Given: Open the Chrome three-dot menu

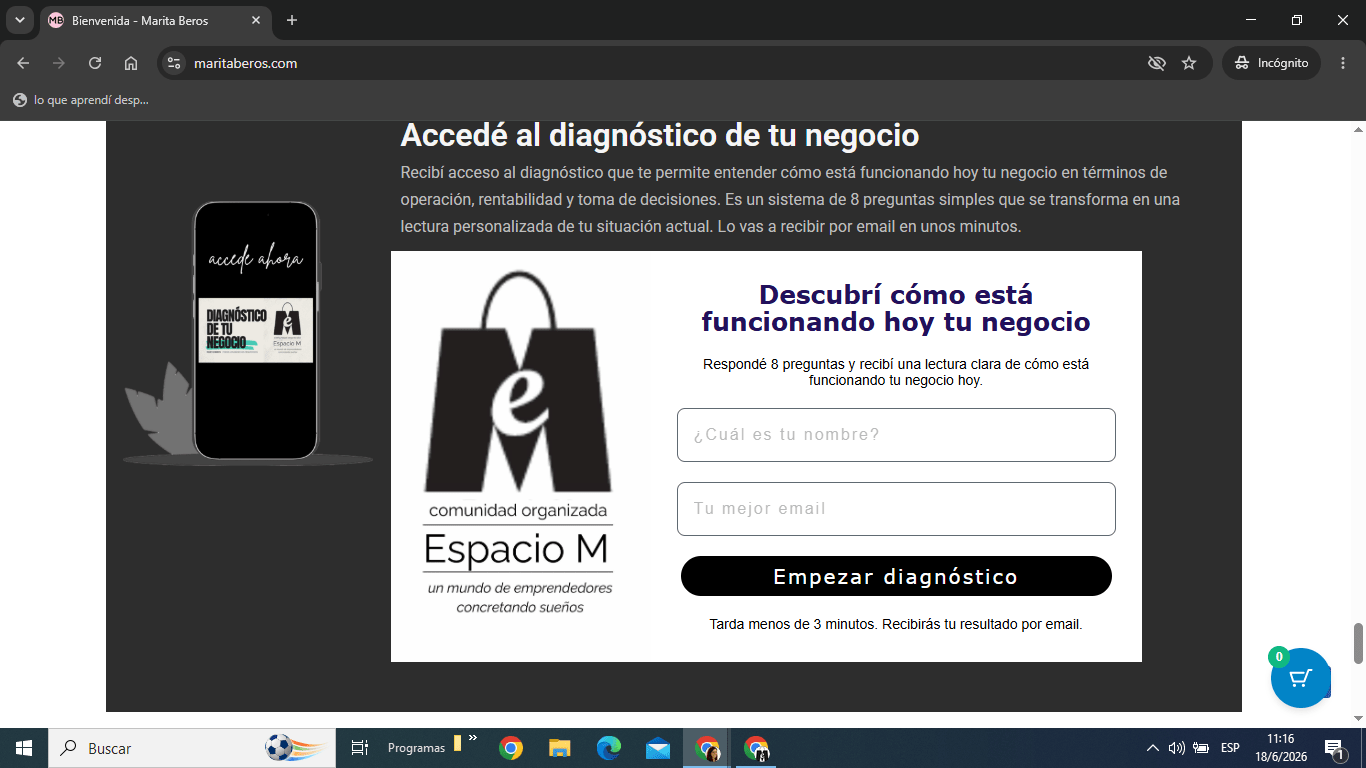Looking at the screenshot, I should (x=1343, y=63).
